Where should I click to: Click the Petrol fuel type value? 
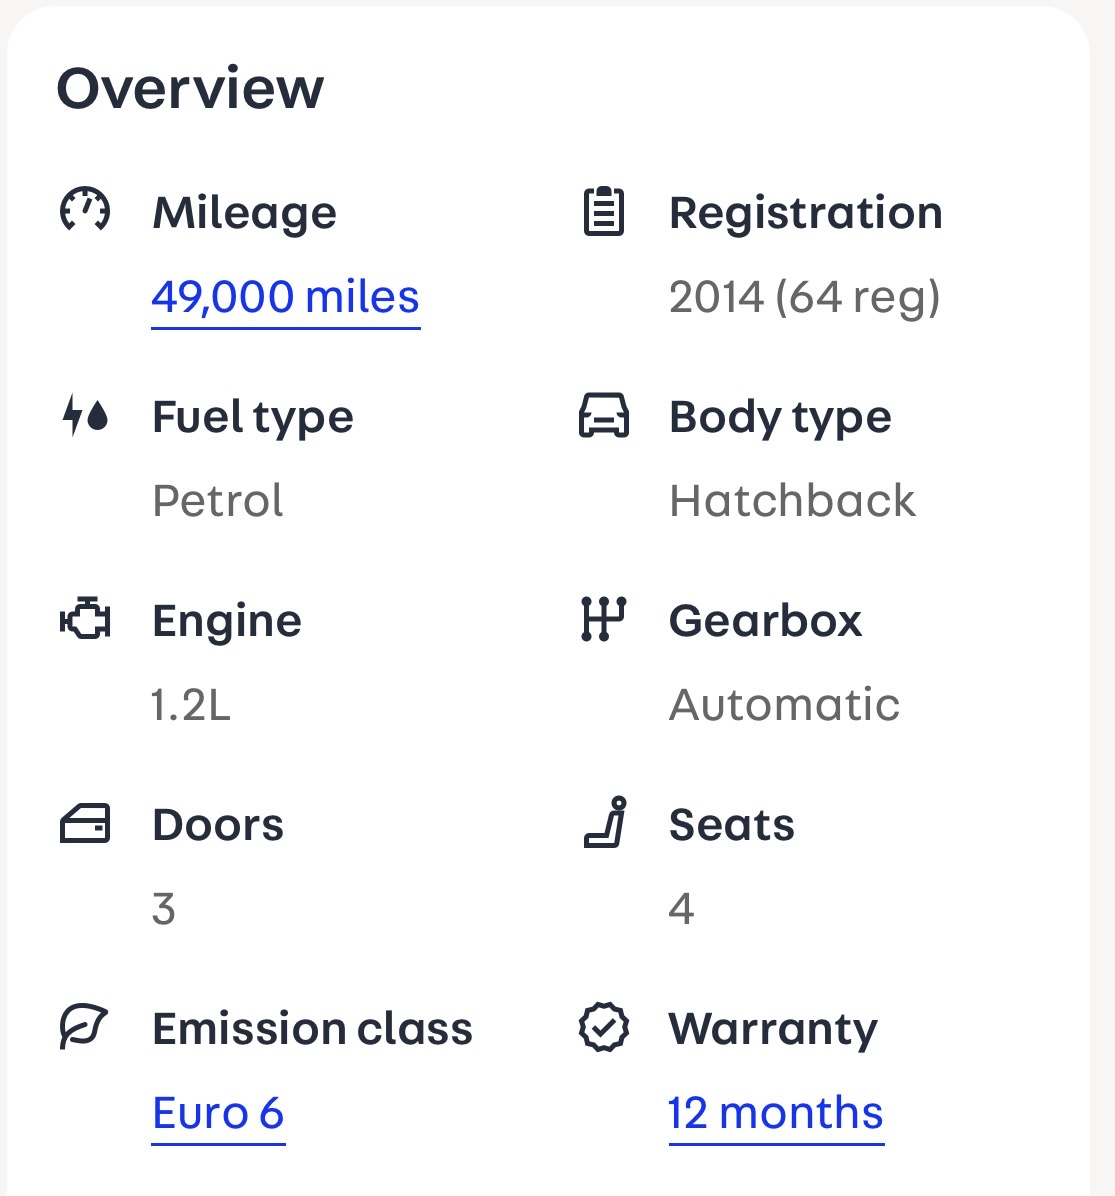coord(218,500)
